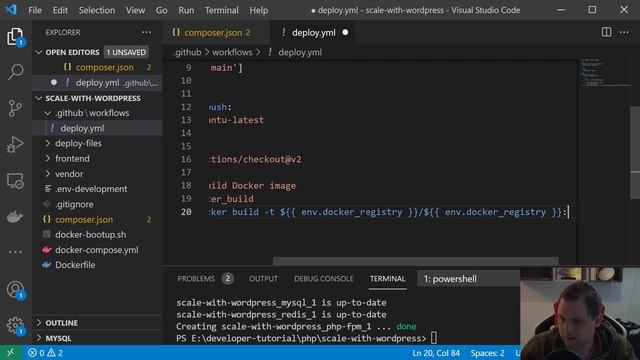Expand the MySQL section
Viewport: 640px width, 360px height.
click(97, 338)
